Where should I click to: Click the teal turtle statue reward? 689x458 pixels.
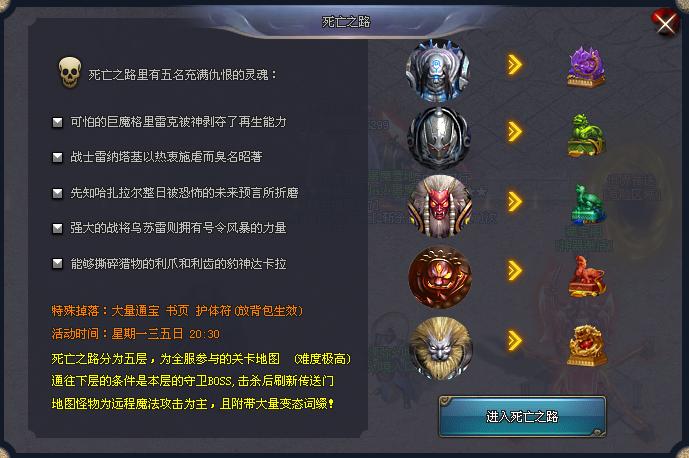click(588, 204)
